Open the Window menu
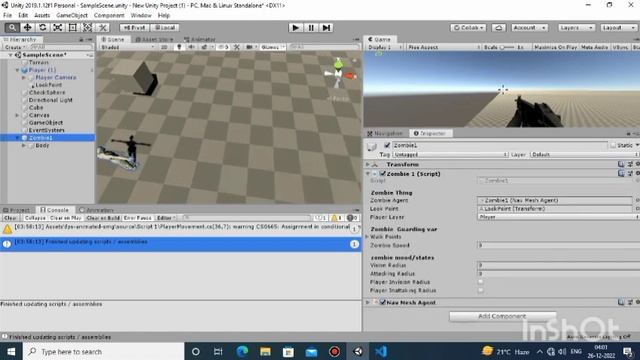 (x=141, y=15)
